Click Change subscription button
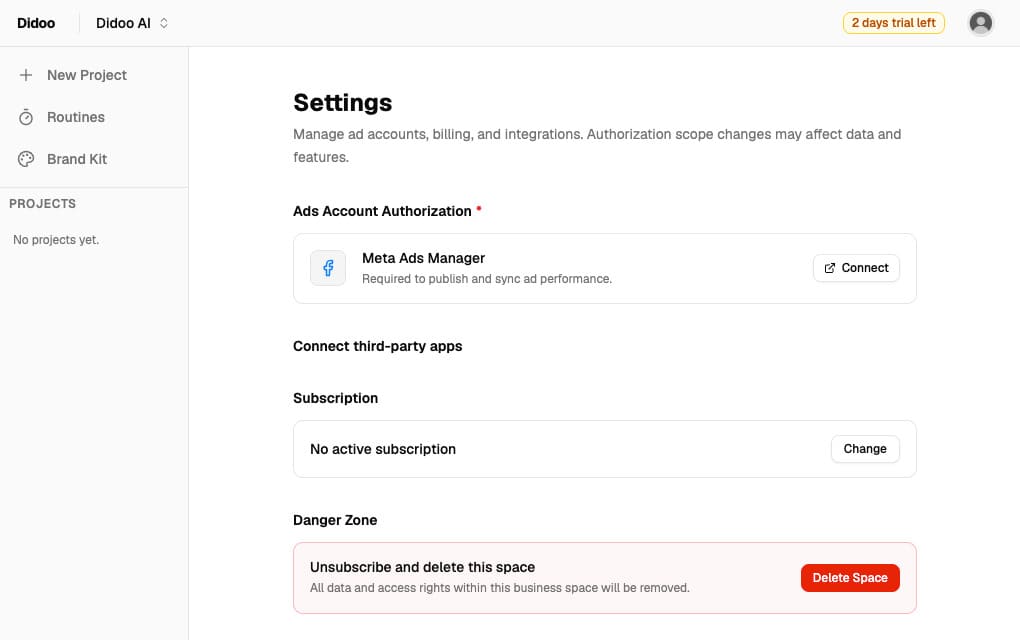The width and height of the screenshot is (1020, 640). 865,449
